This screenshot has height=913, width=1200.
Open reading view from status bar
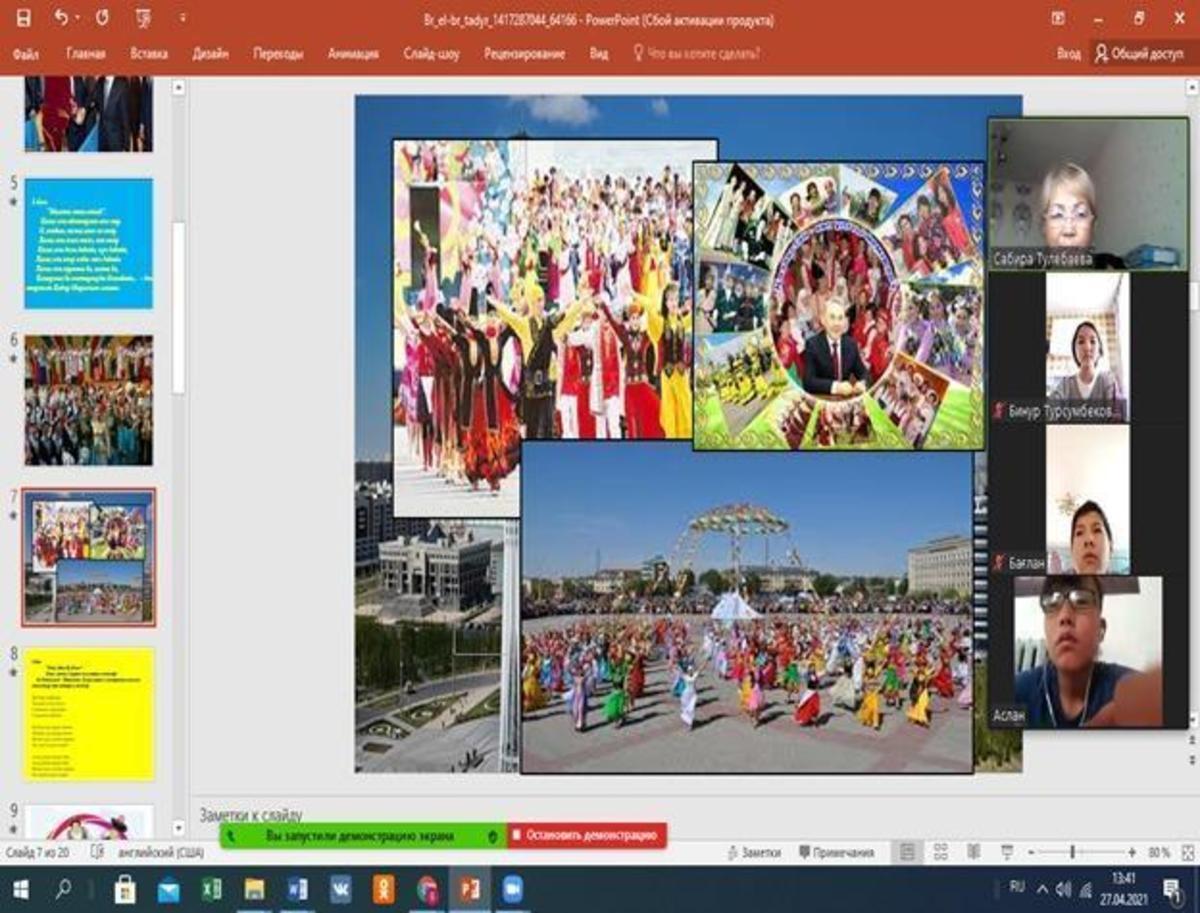(x=973, y=852)
